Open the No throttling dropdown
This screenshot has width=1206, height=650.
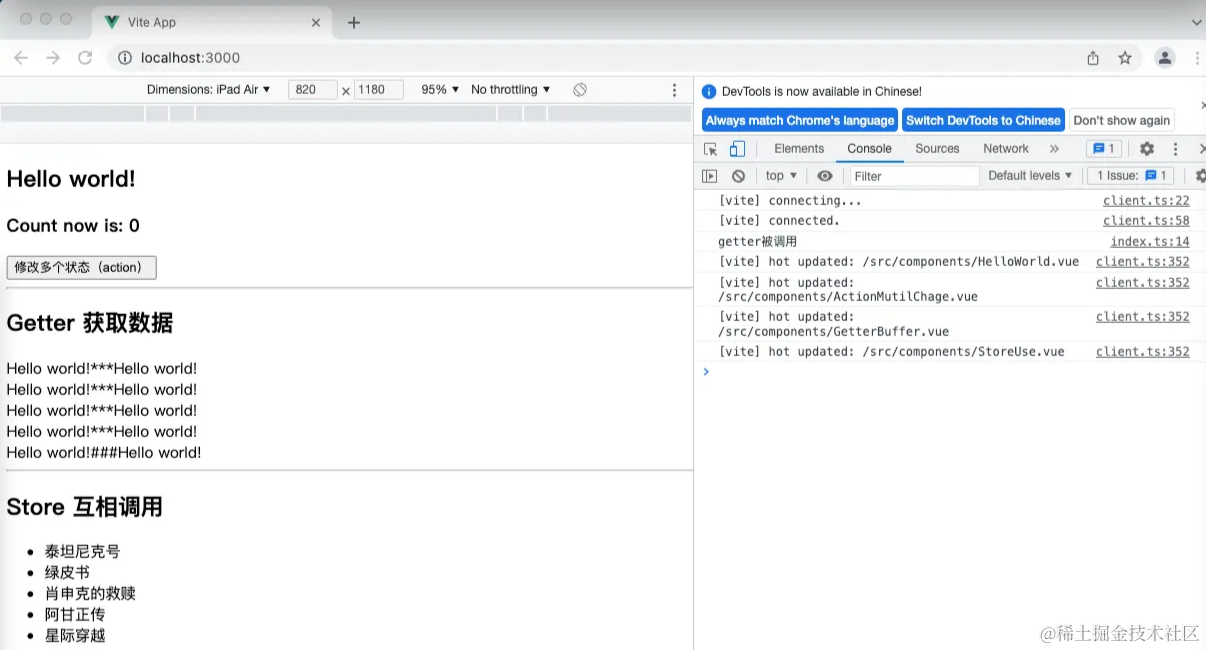coord(510,90)
